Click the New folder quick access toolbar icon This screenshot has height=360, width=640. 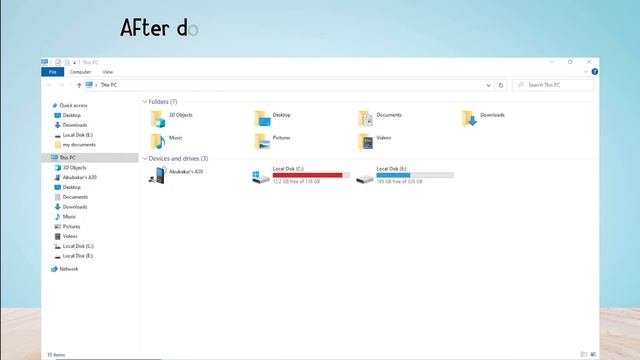point(67,62)
